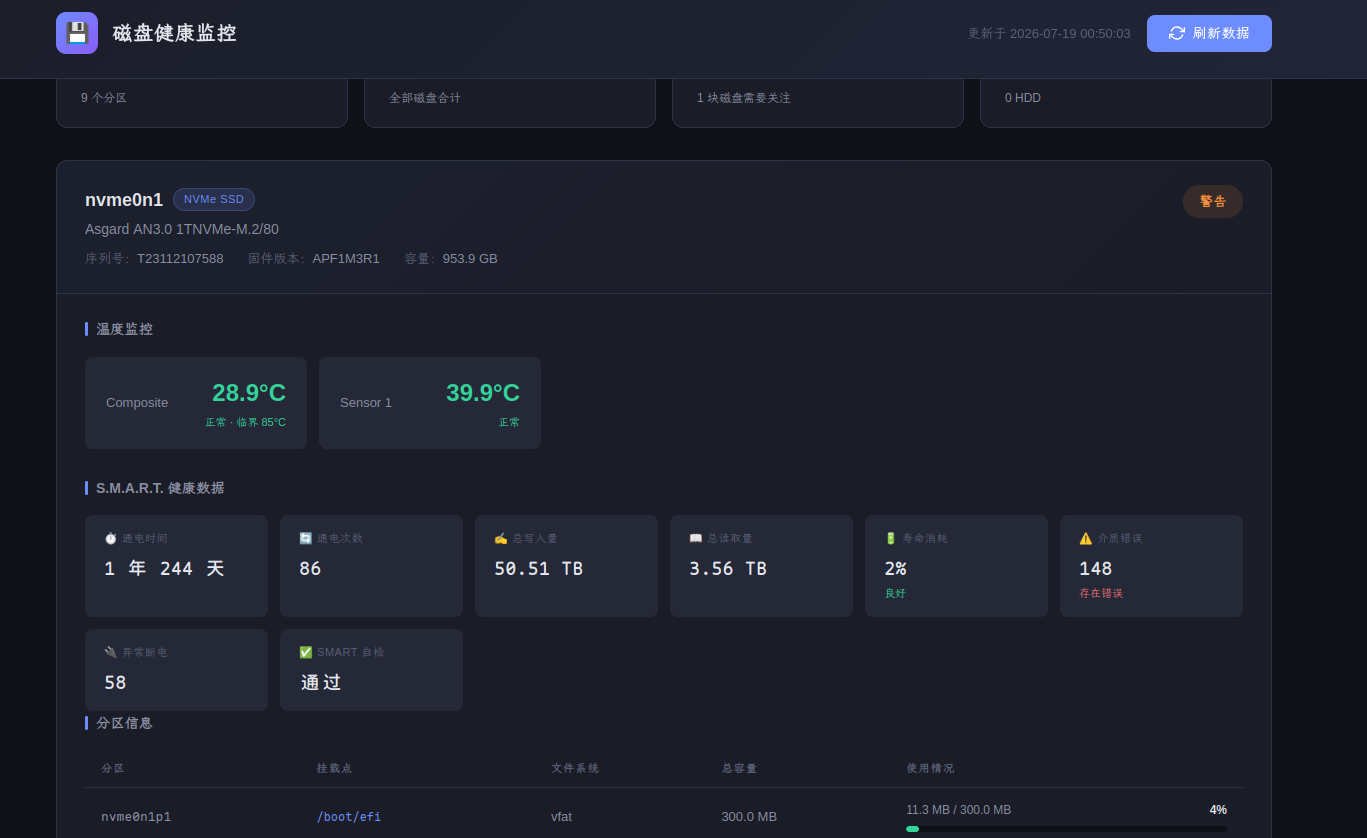Click the 953.9 GB capacity value
The image size is (1367, 838).
[x=470, y=259]
